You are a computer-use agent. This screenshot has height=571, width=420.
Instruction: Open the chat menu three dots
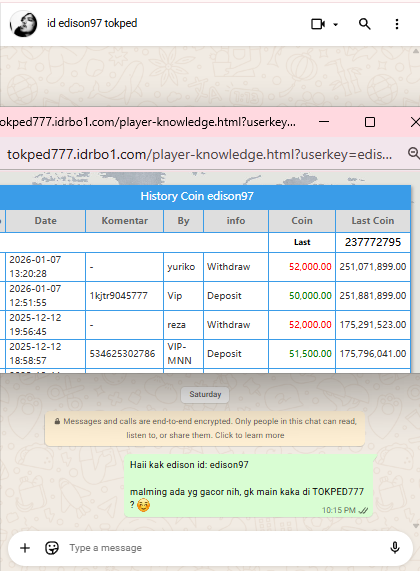tap(397, 24)
